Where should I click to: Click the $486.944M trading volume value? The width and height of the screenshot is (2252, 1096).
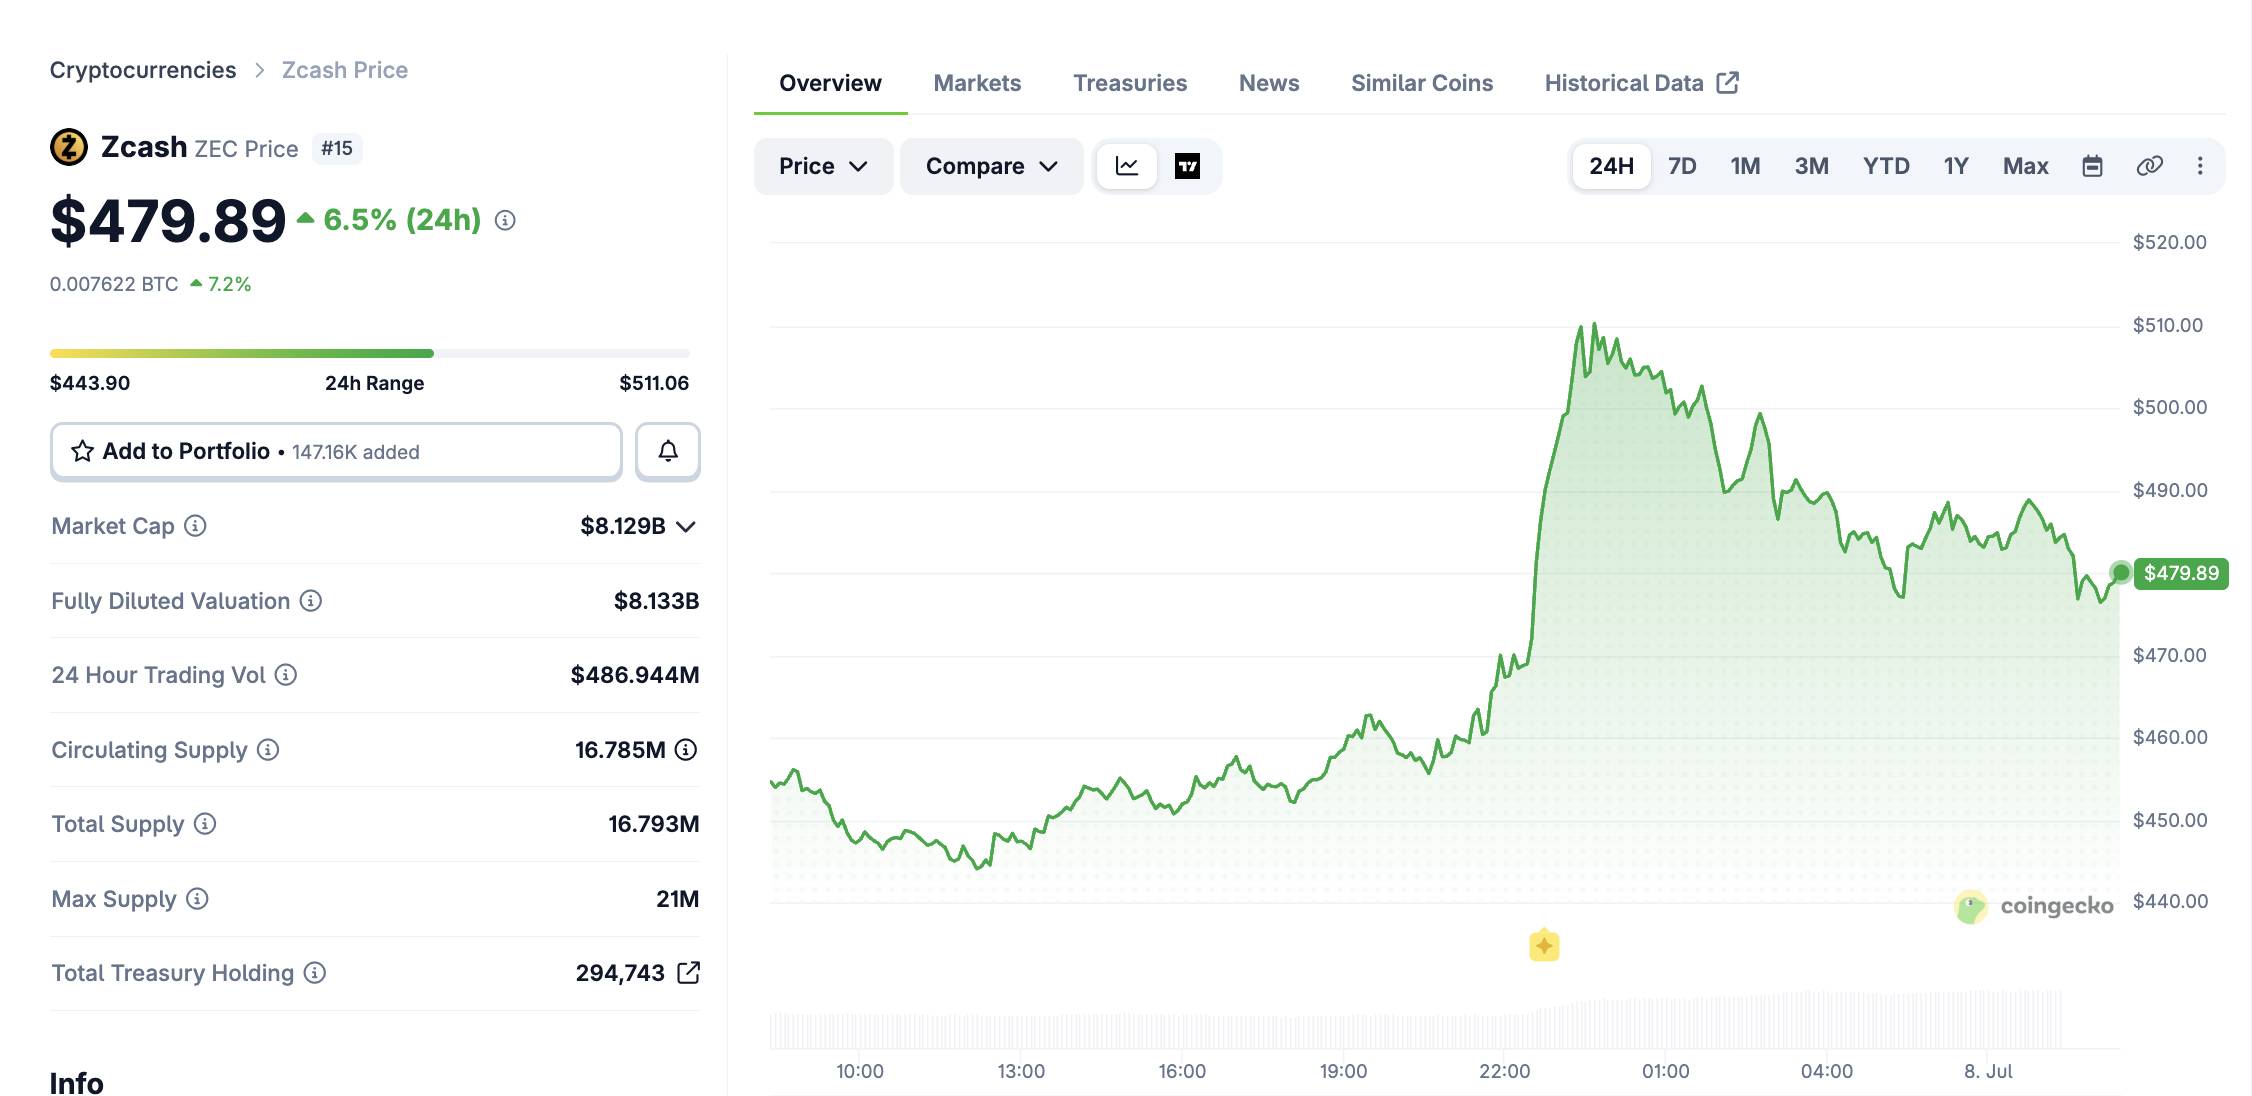[x=635, y=675]
